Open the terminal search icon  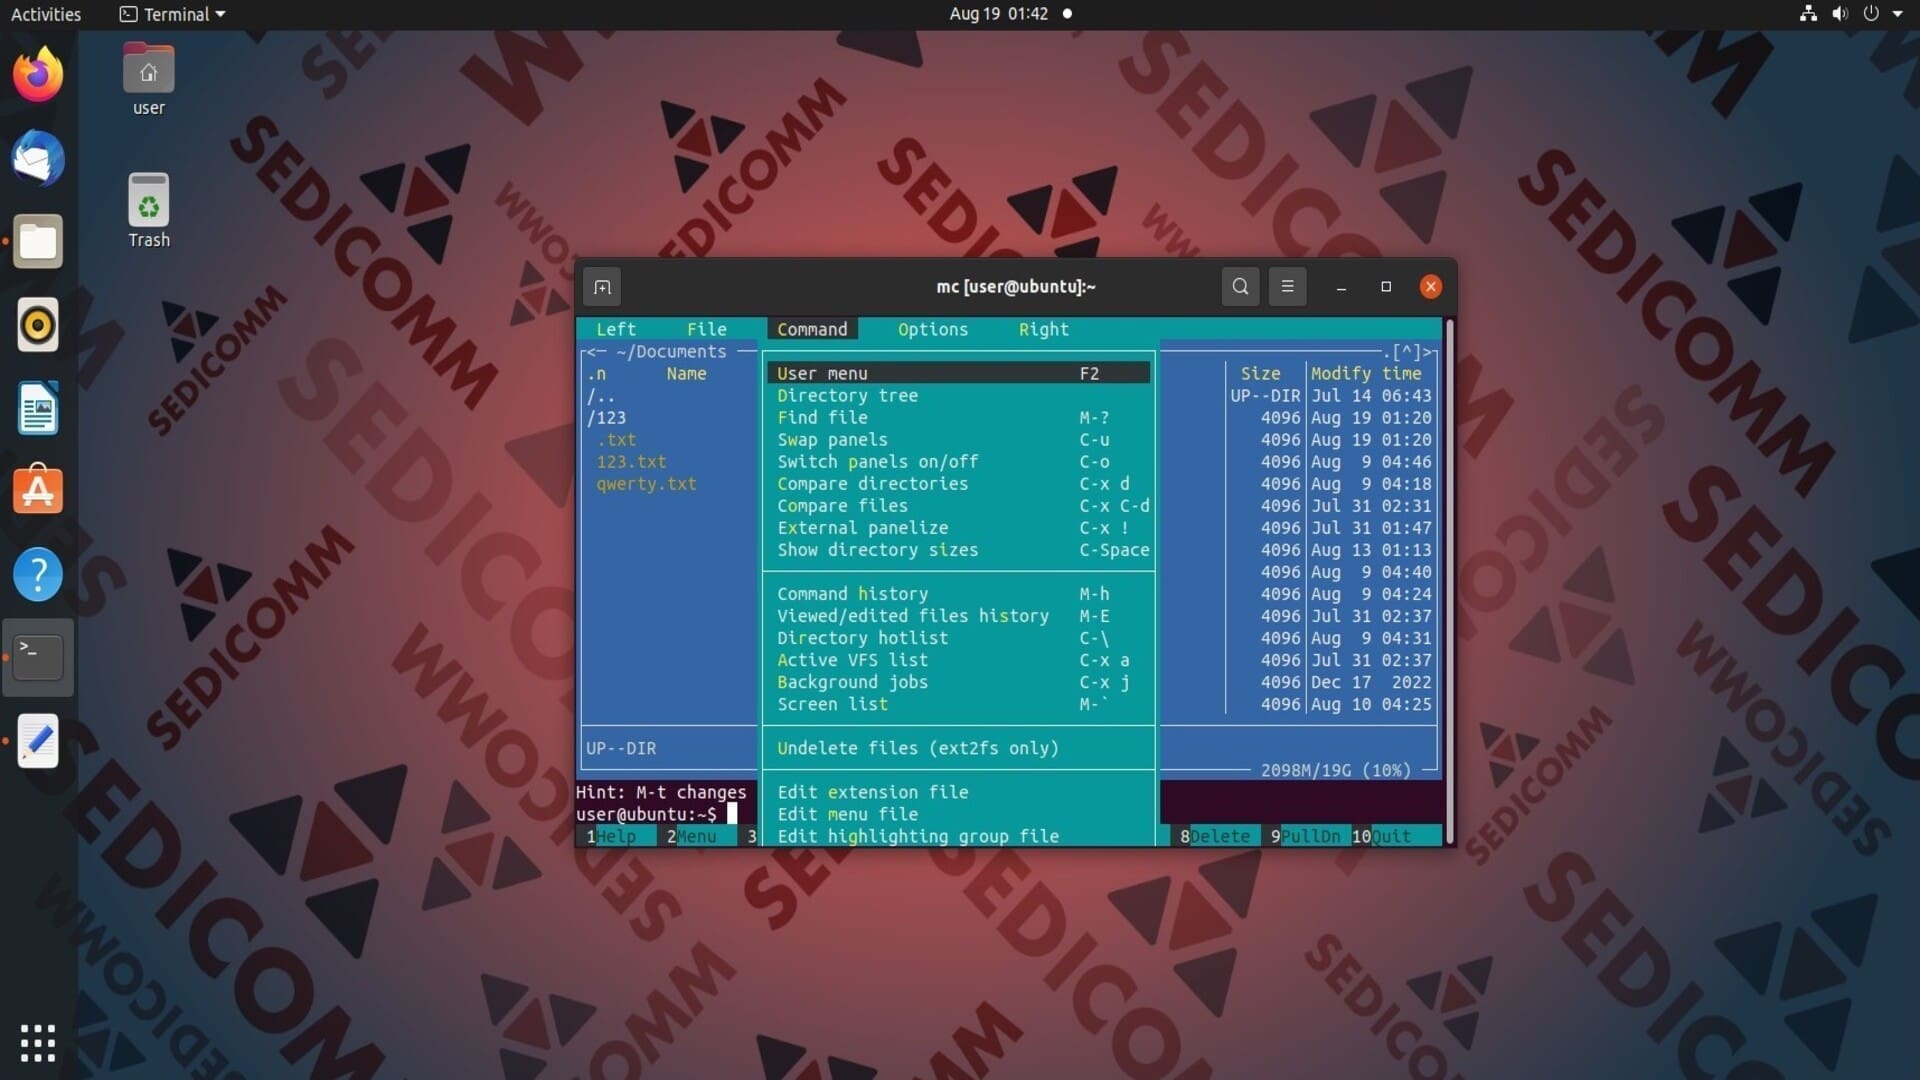(1240, 287)
